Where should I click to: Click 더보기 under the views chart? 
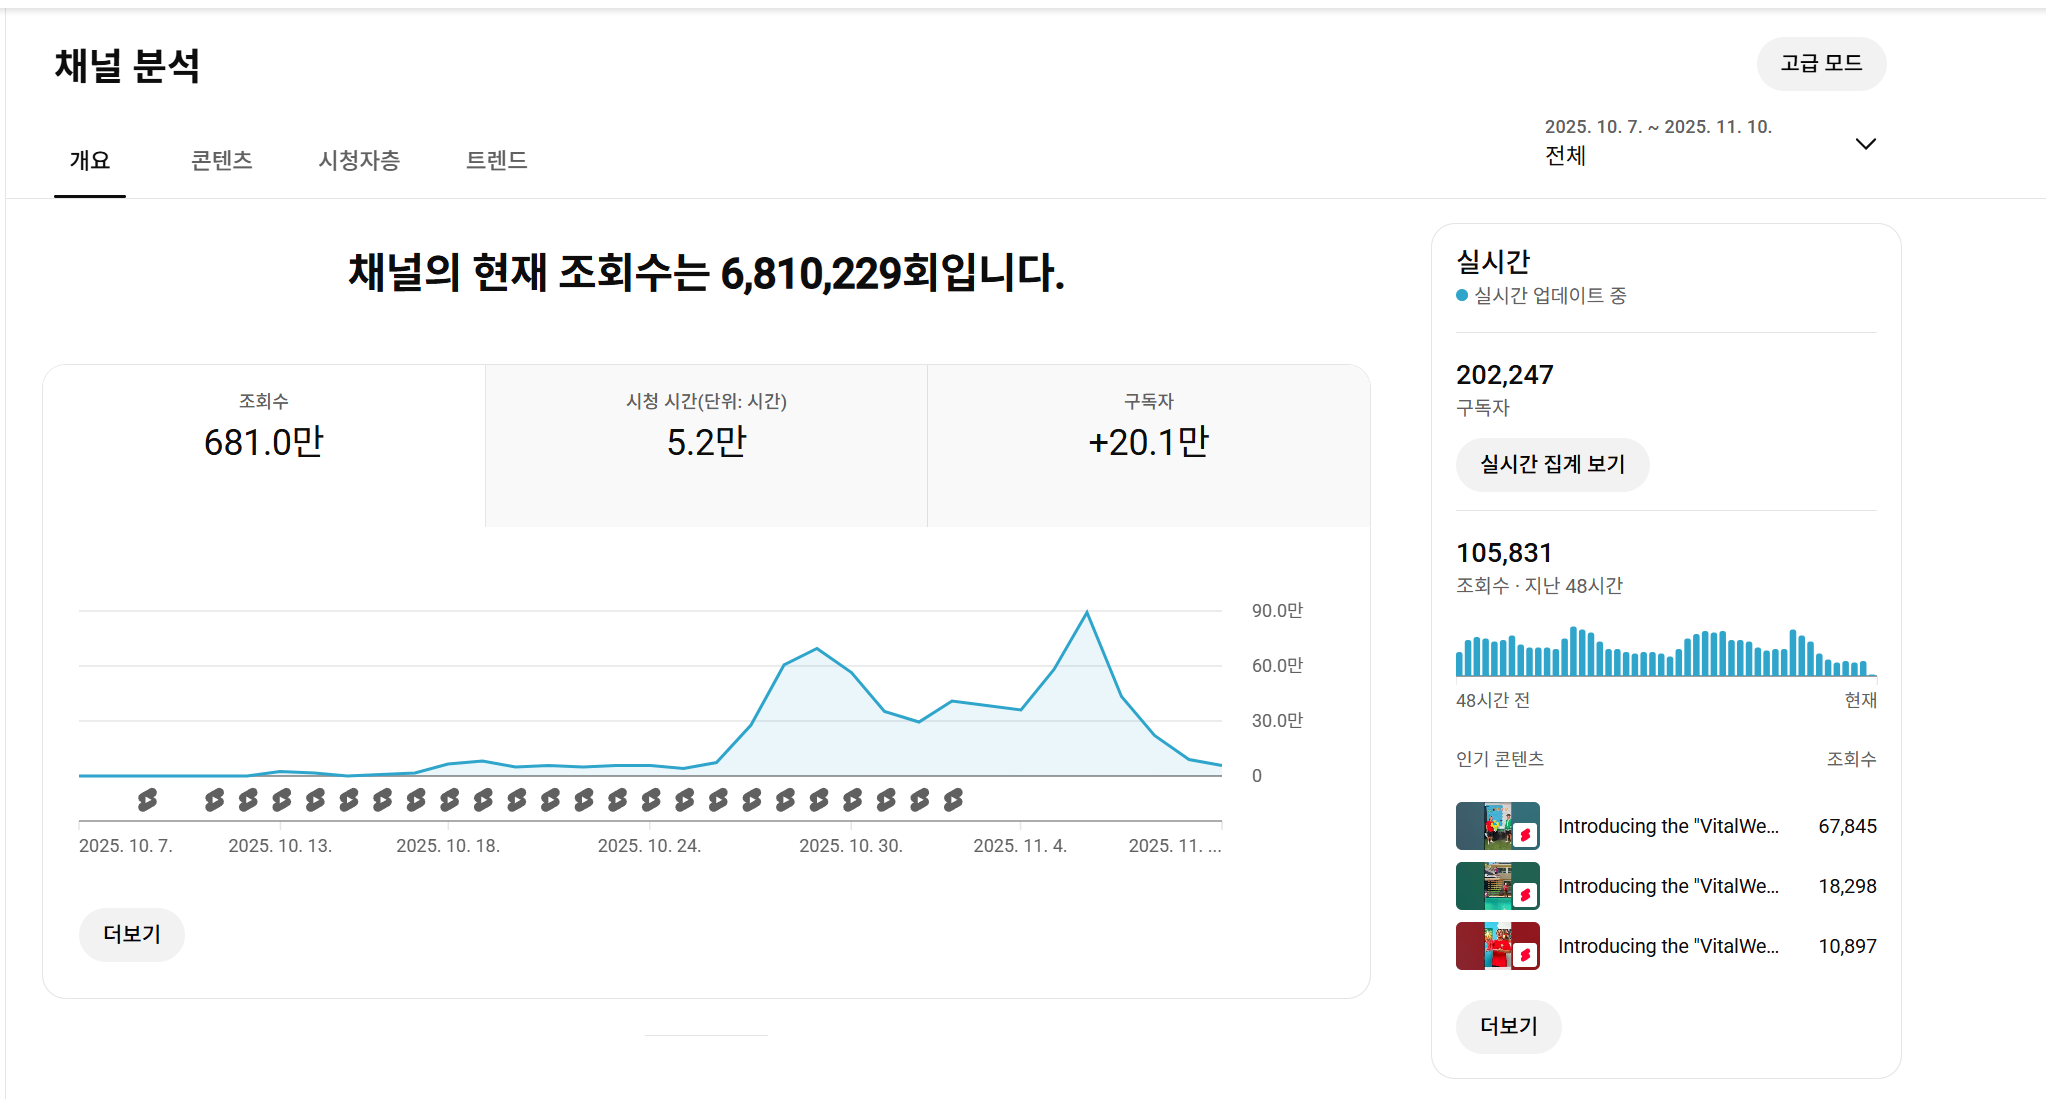pos(131,934)
